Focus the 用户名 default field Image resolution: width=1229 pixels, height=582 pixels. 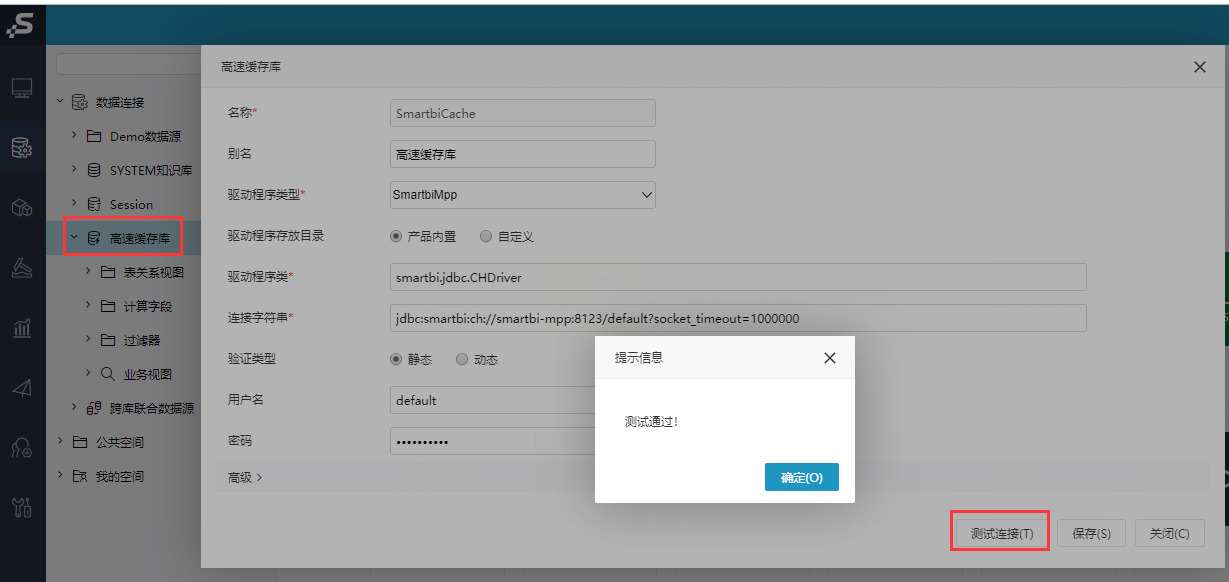pos(492,400)
